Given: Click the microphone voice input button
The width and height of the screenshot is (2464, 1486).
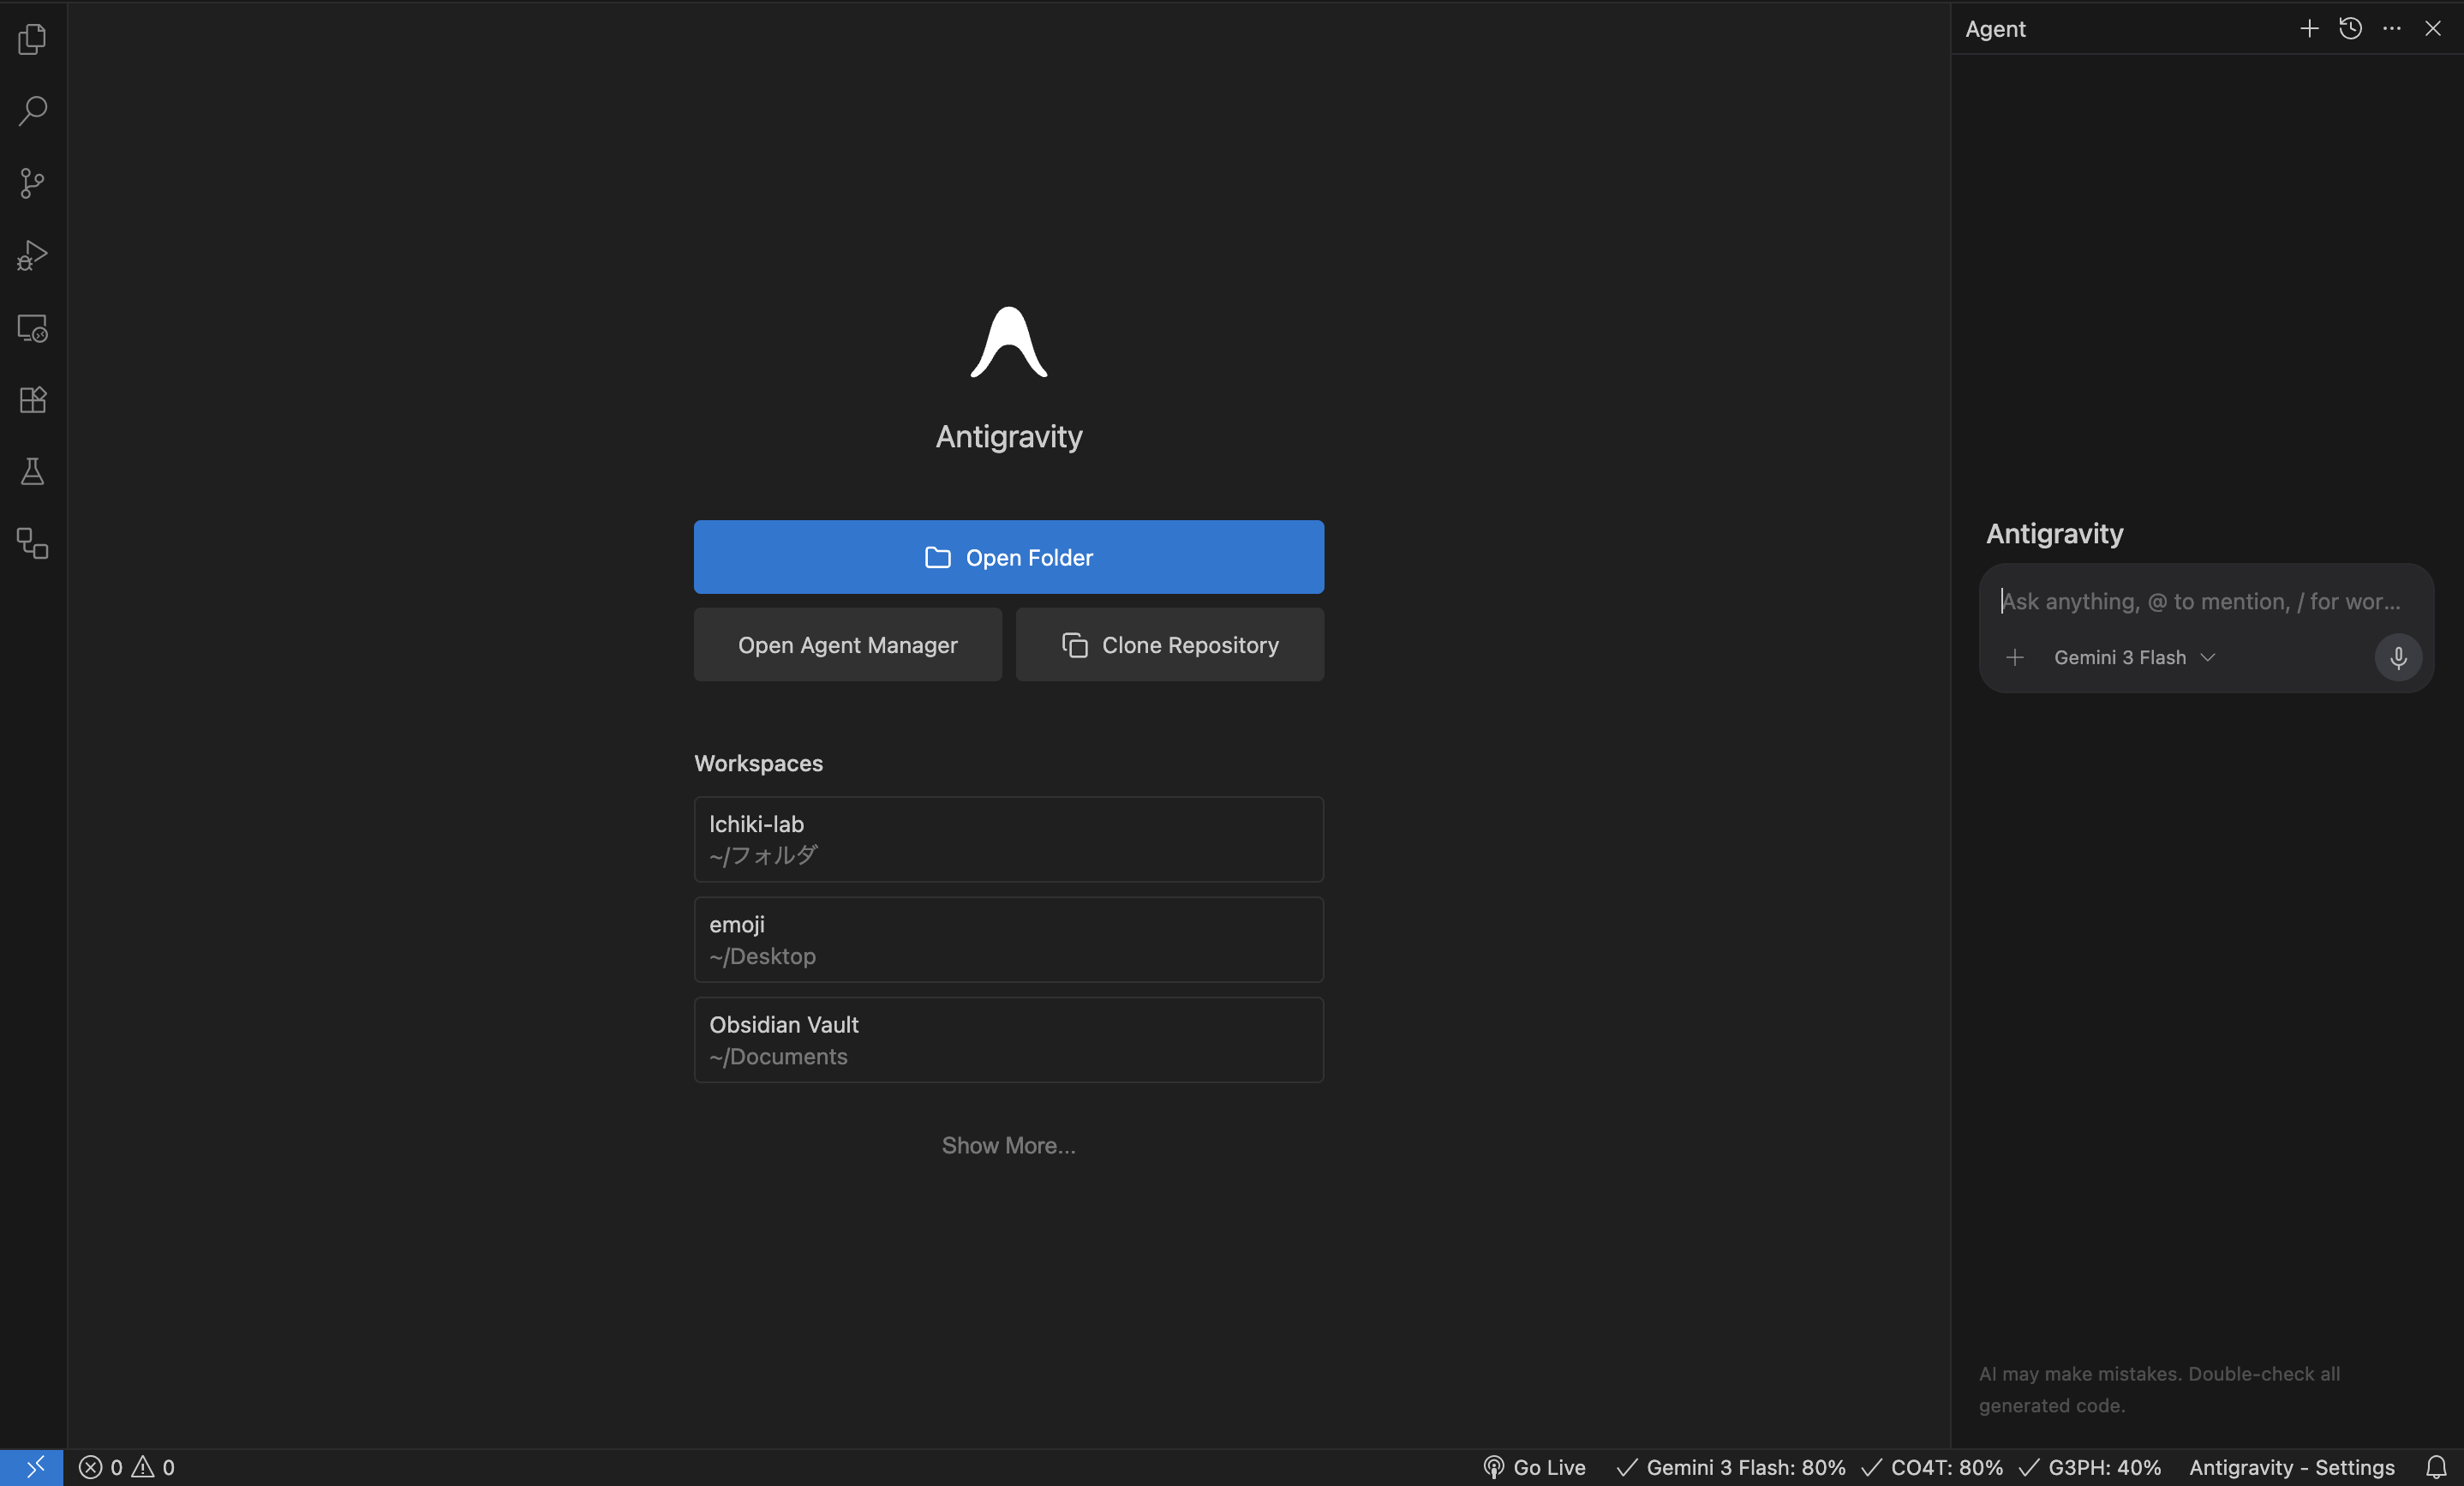Looking at the screenshot, I should tap(2398, 657).
